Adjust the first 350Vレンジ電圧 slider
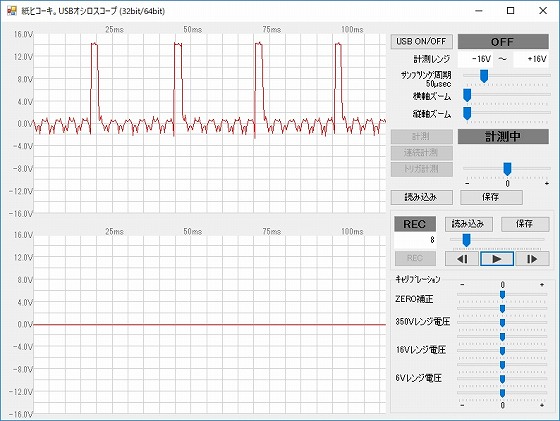This screenshot has width=560, height=421. [502, 323]
